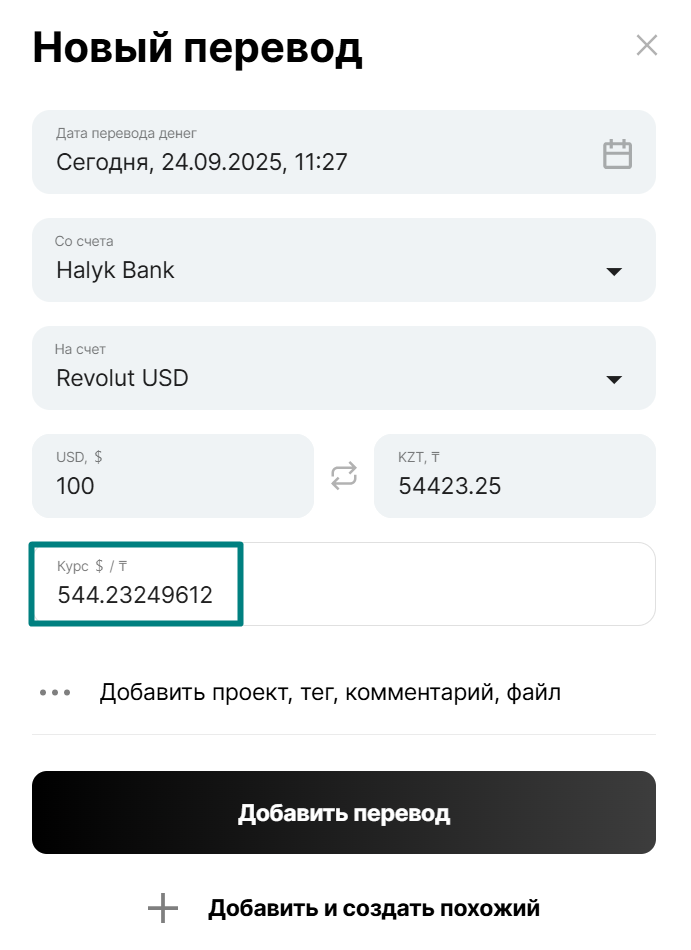Click the KZT, ₸ currency label

coord(419,458)
